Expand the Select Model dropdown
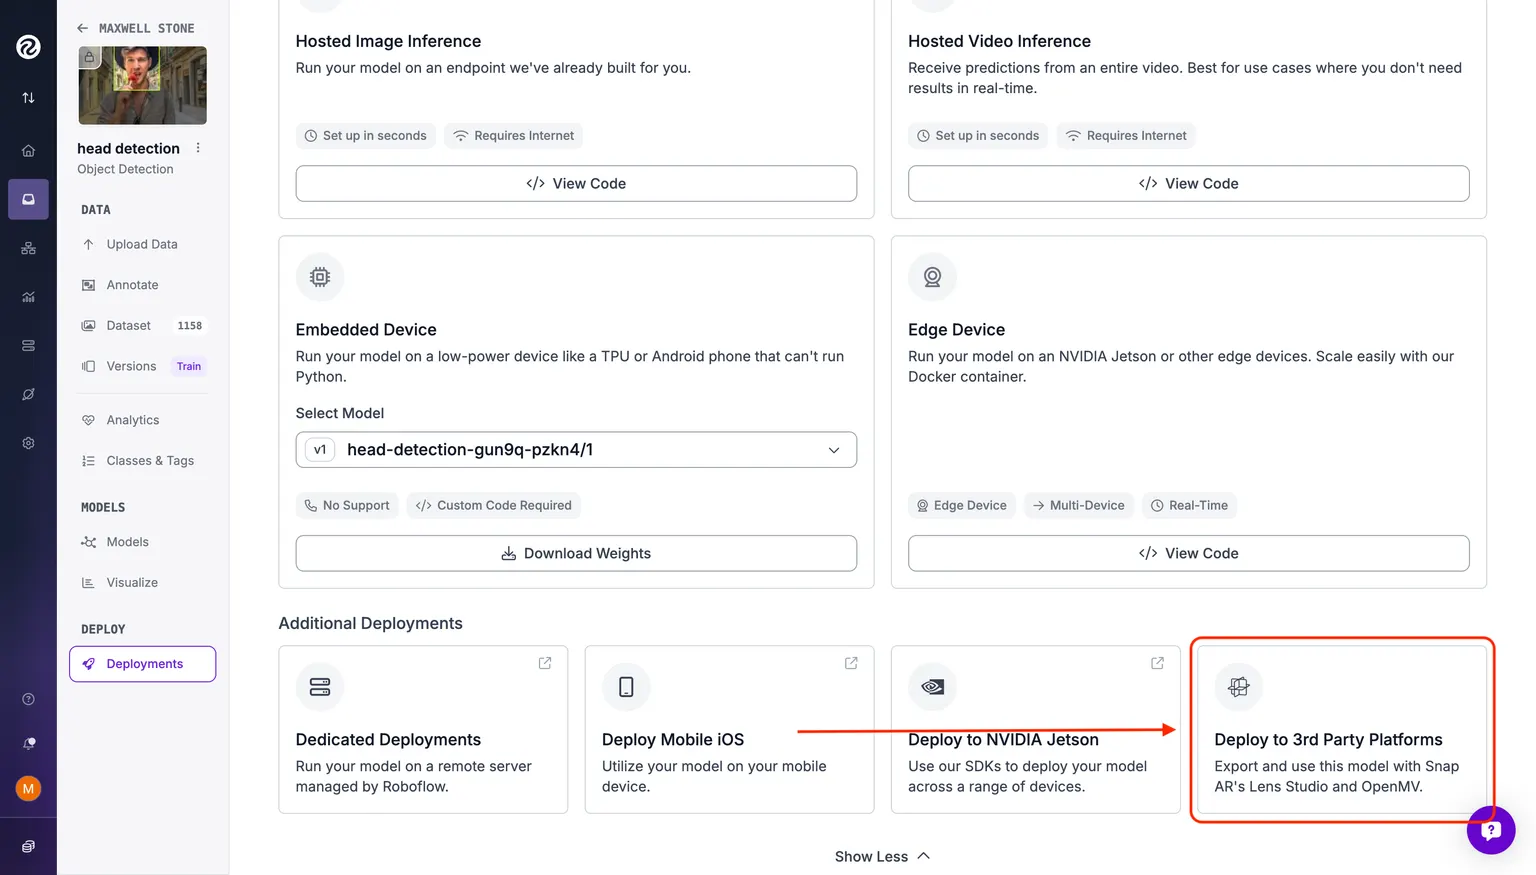Viewport: 1536px width, 875px height. [576, 450]
